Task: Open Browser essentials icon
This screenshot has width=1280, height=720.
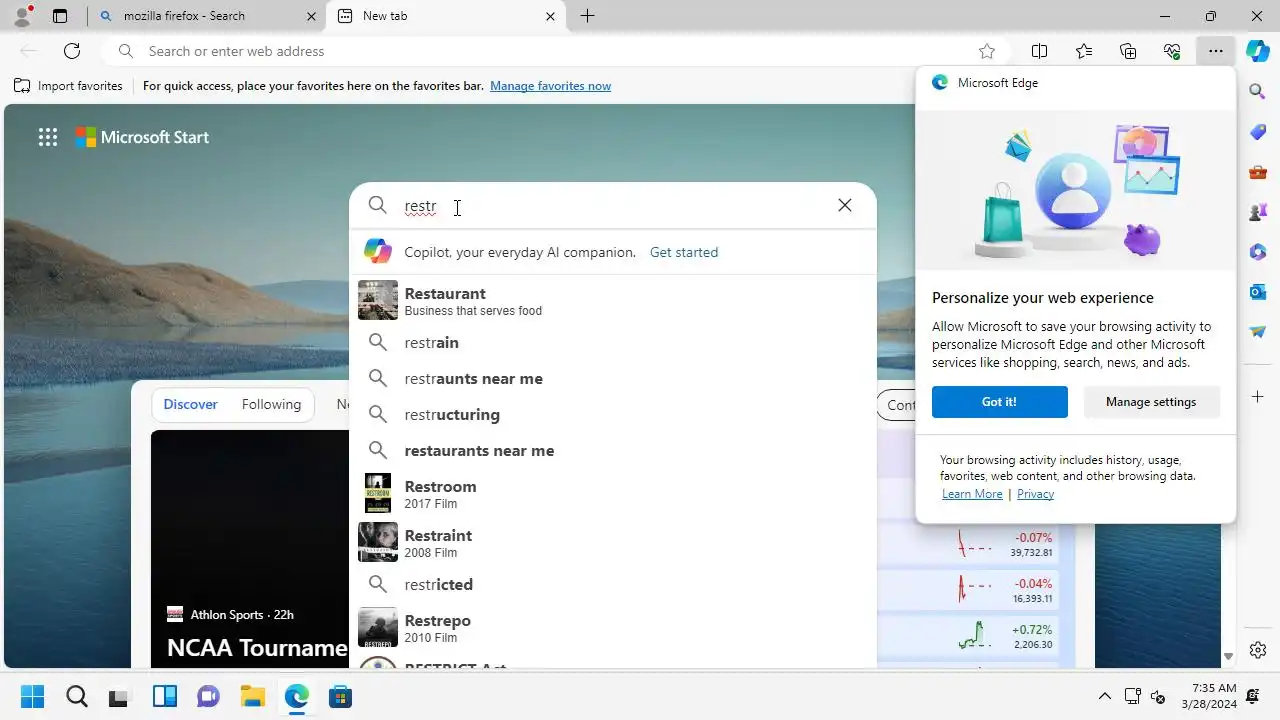Action: click(x=1172, y=51)
